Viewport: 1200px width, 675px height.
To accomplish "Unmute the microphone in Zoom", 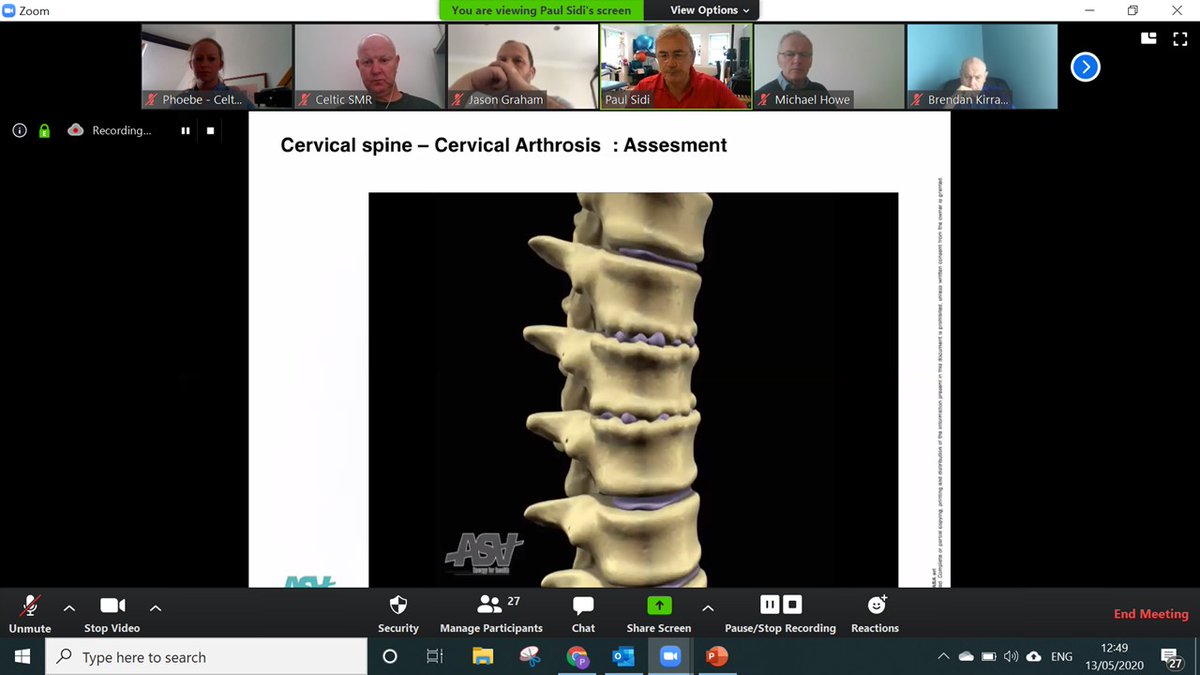I will pos(30,613).
